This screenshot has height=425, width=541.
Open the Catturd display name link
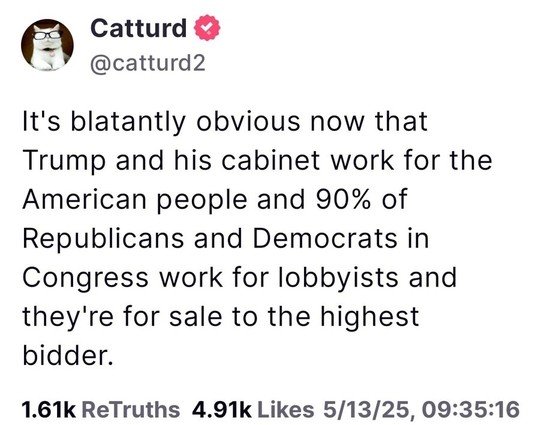(138, 28)
